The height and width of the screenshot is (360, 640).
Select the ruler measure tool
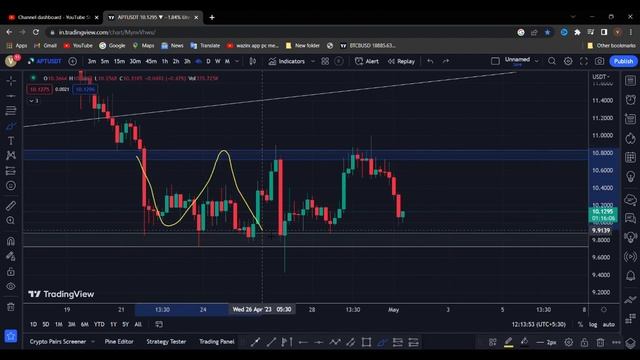[x=11, y=205]
